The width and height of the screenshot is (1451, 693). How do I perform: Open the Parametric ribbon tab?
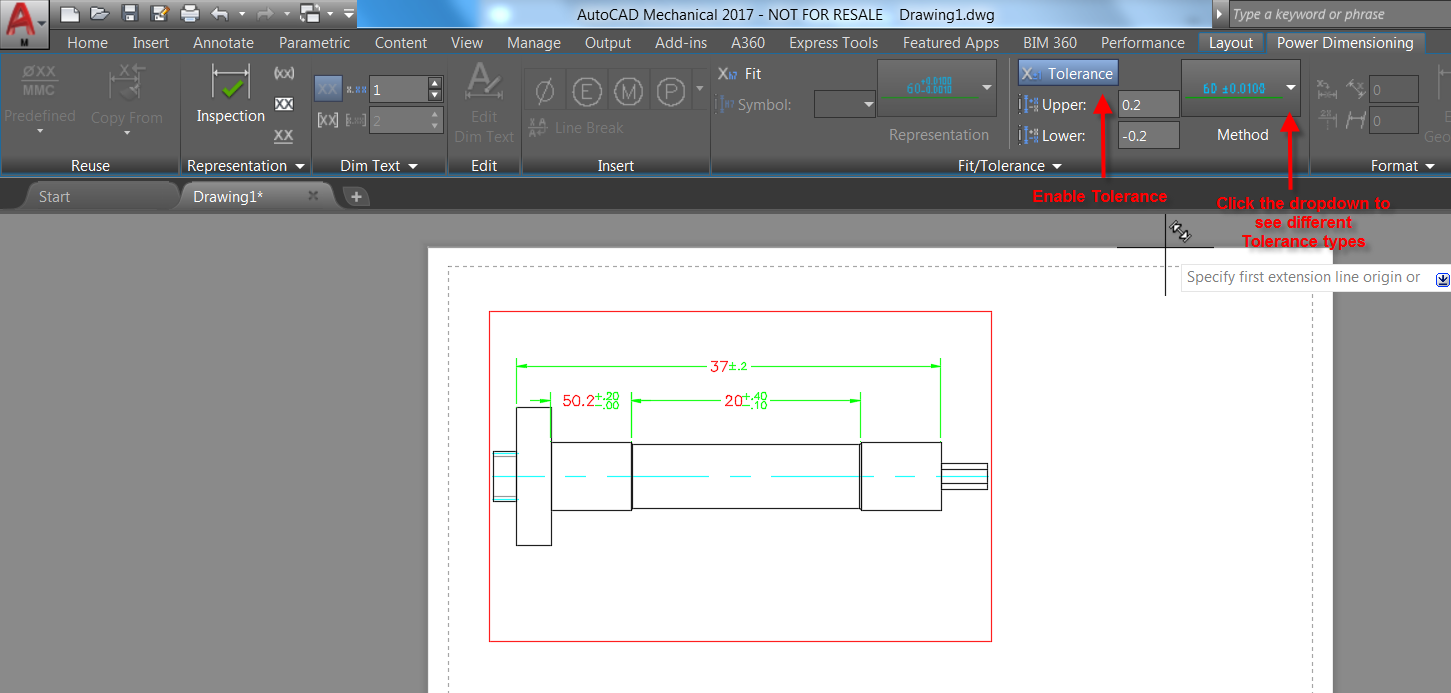tap(314, 43)
